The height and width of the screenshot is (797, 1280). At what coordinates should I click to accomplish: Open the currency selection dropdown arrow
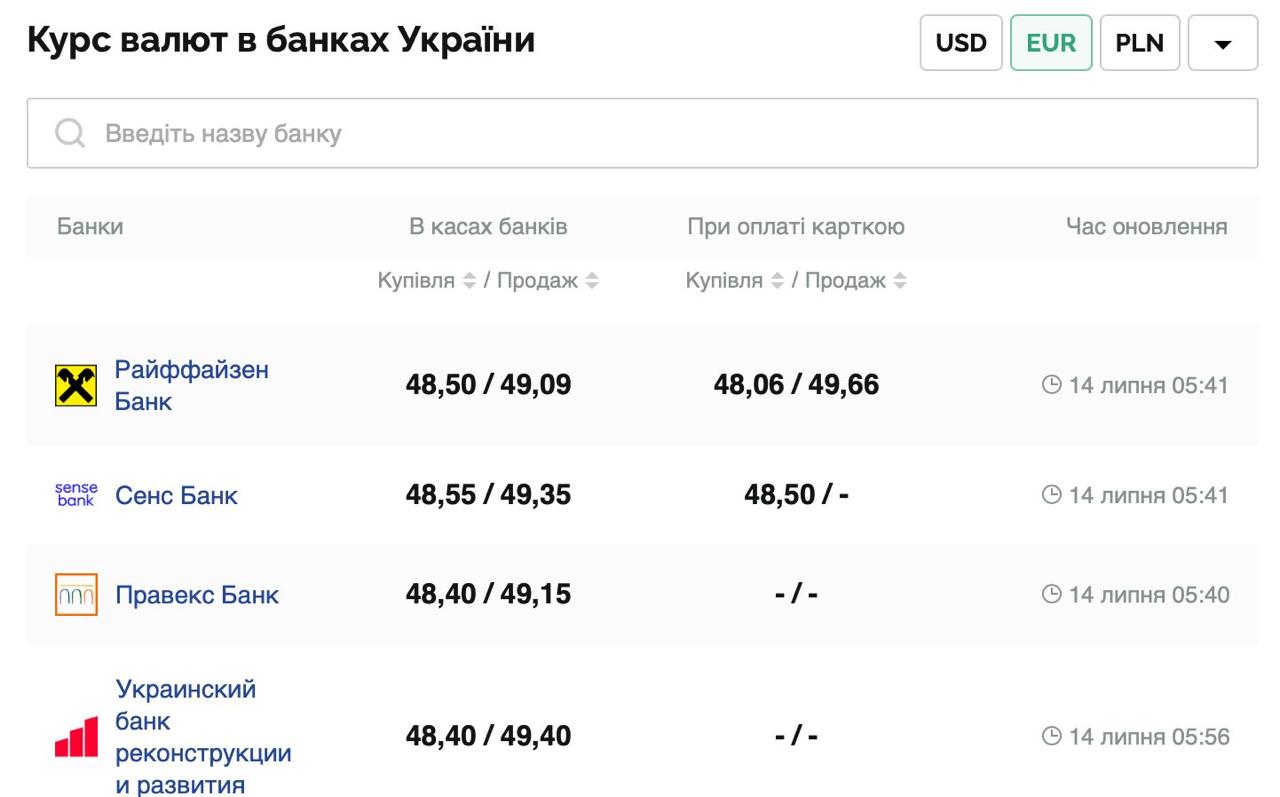(1224, 42)
